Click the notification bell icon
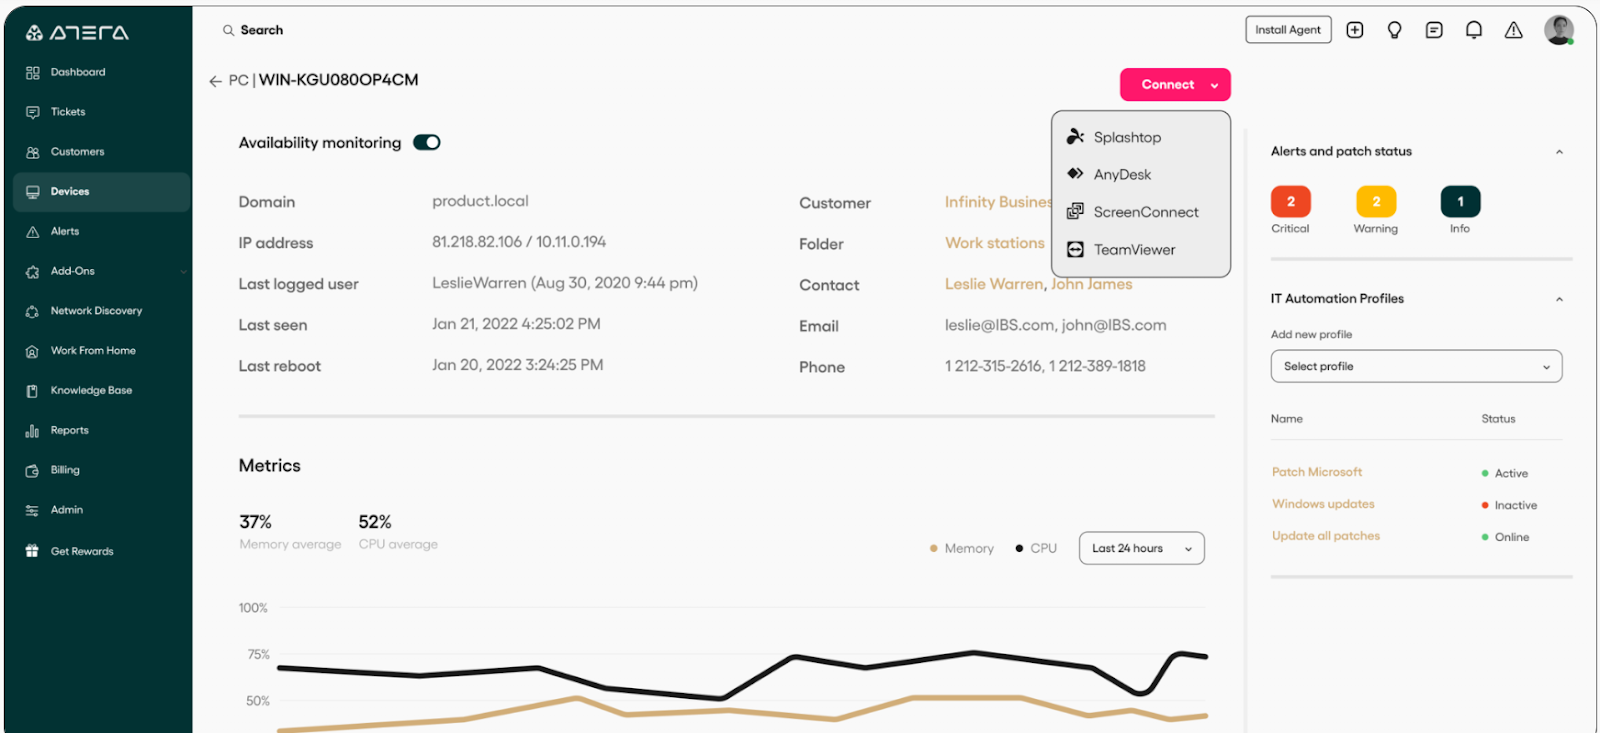The image size is (1600, 733). pos(1473,30)
